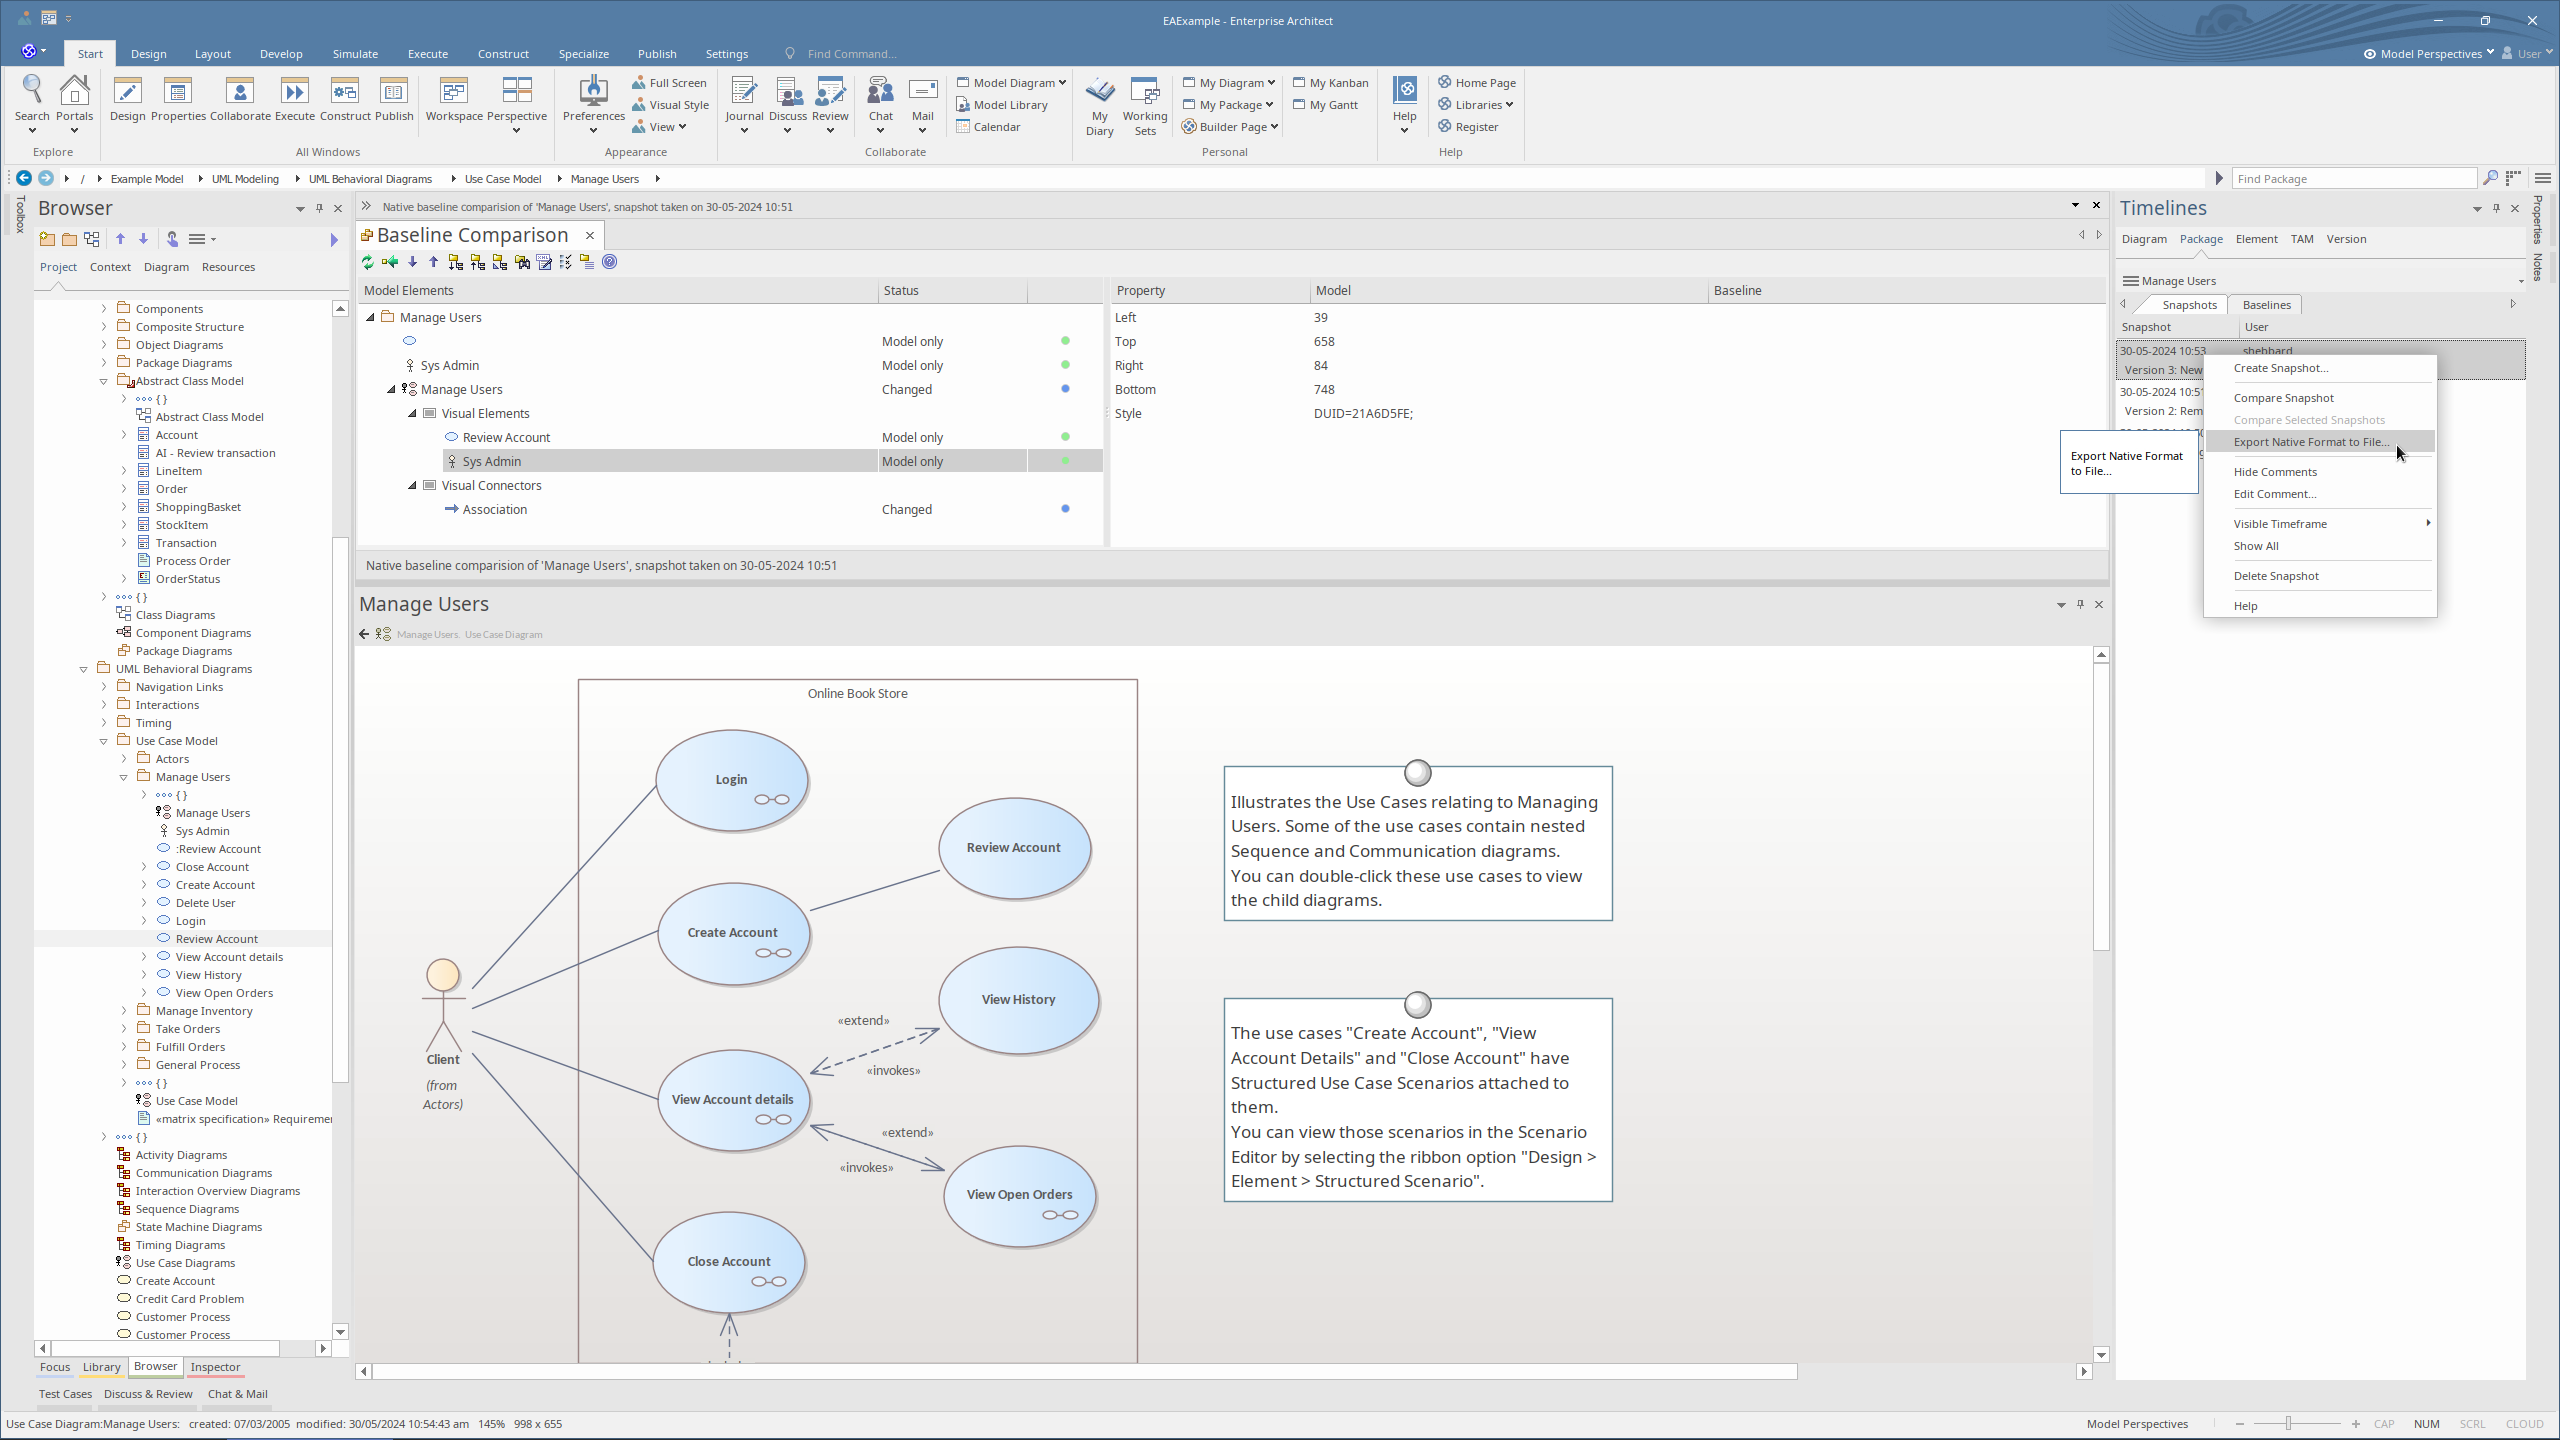Collapse the Use Case Model tree node

pyautogui.click(x=104, y=741)
